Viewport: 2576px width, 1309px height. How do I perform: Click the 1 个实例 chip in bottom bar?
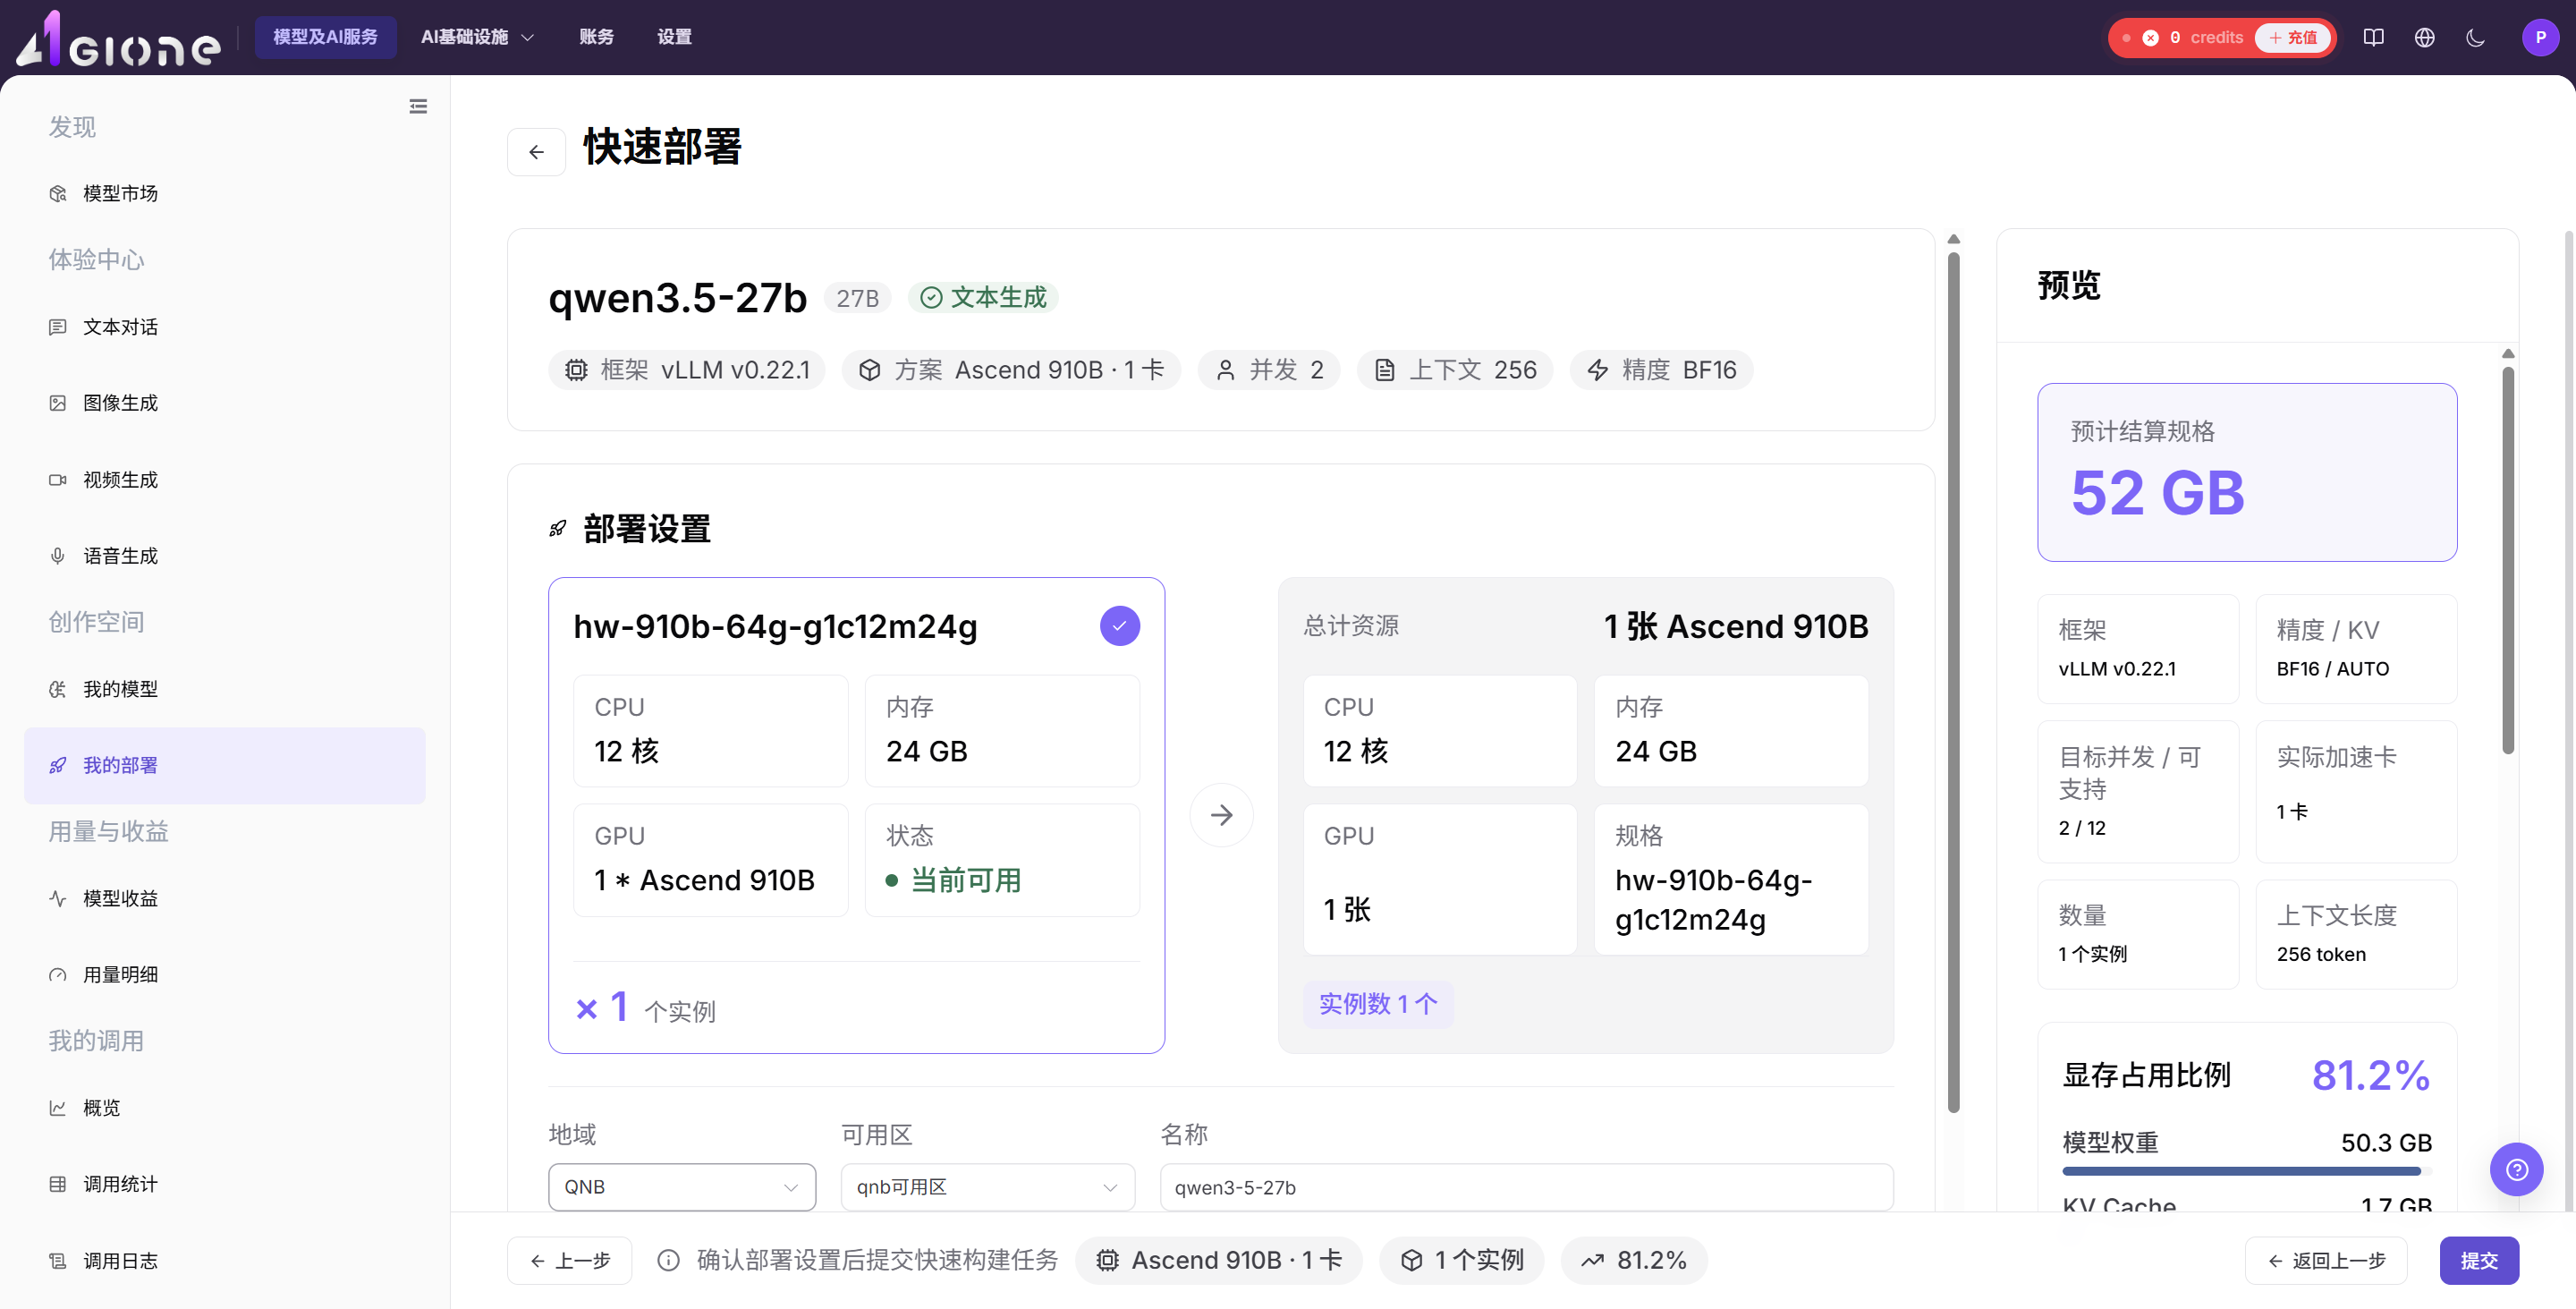[1461, 1260]
